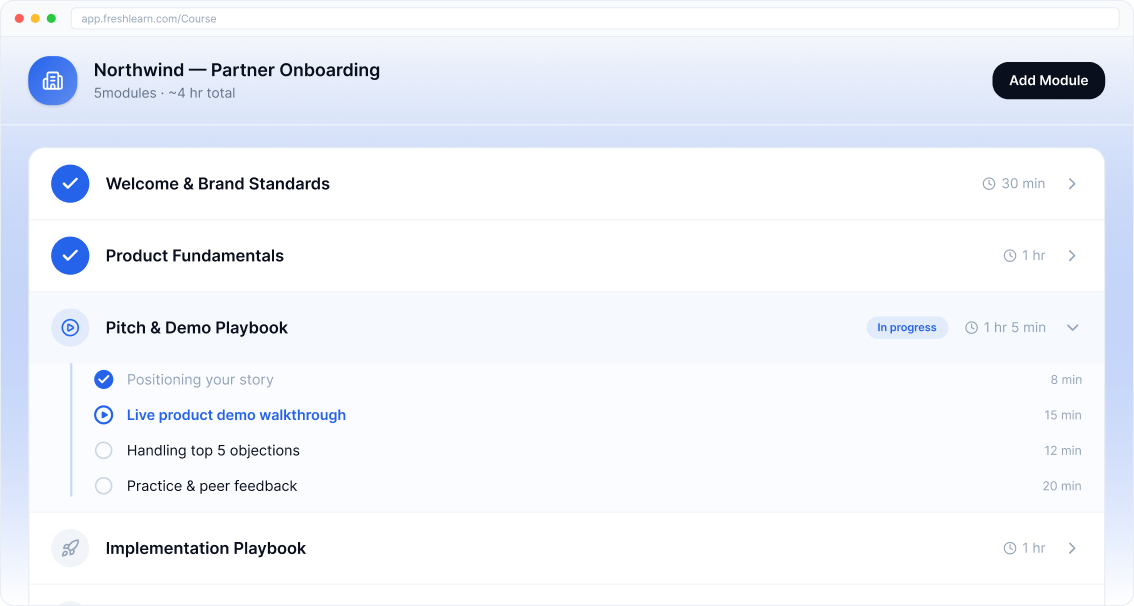Click the 1 hr 5 min module duration
1134x606 pixels.
point(1014,328)
